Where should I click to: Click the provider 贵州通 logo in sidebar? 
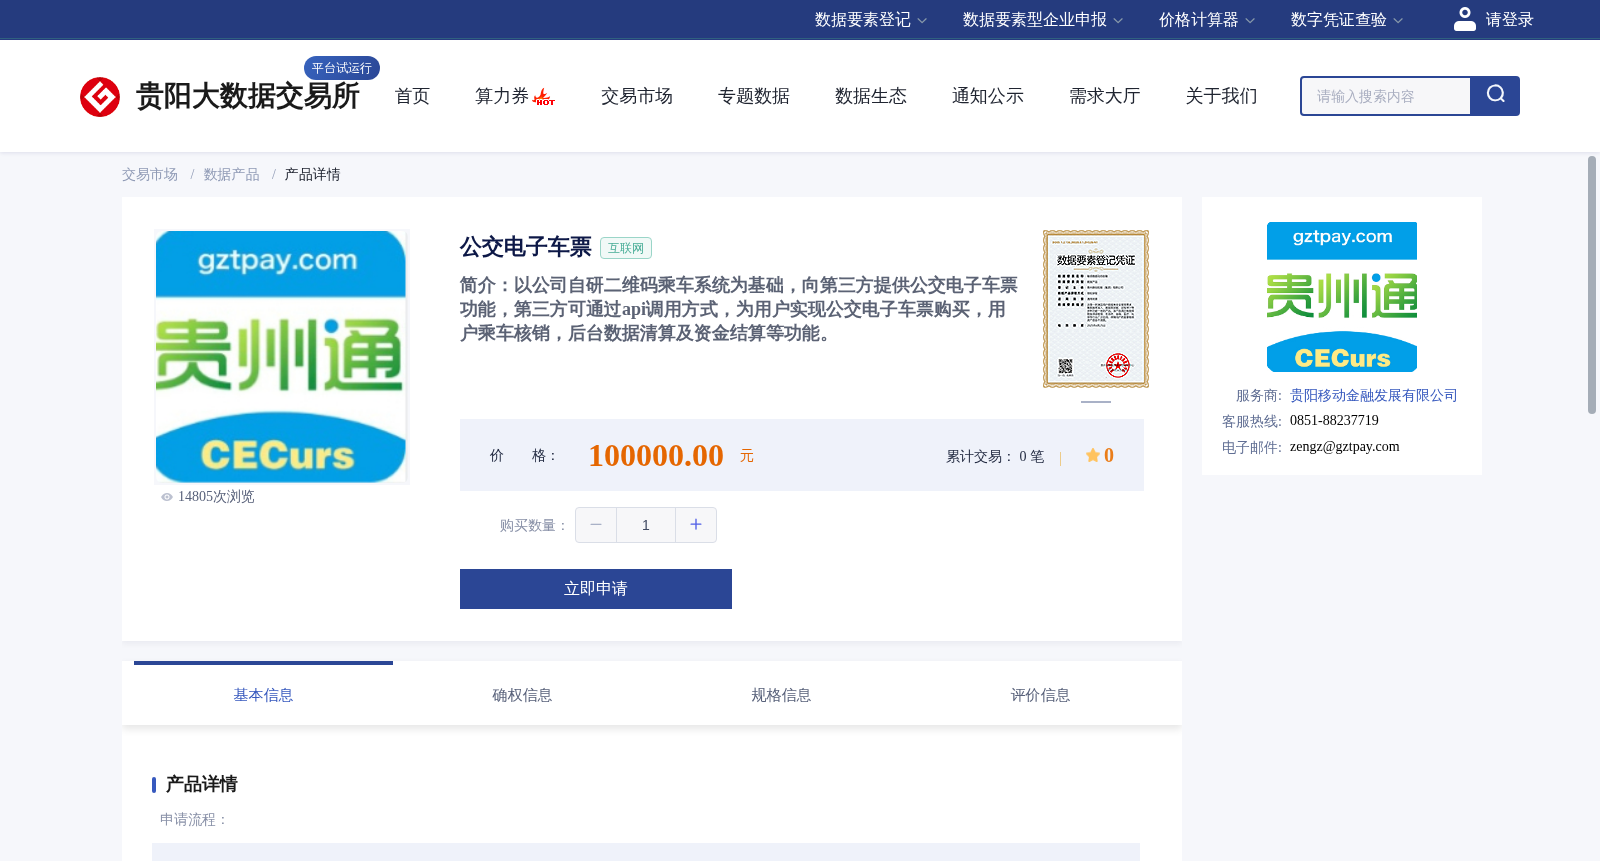1342,297
